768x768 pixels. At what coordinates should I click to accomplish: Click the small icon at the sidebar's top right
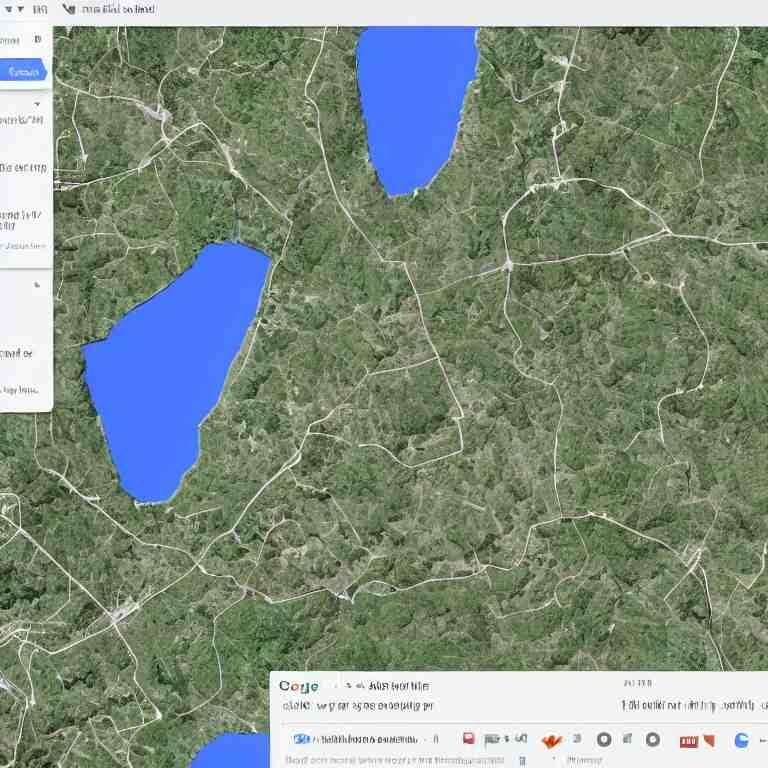coord(38,40)
